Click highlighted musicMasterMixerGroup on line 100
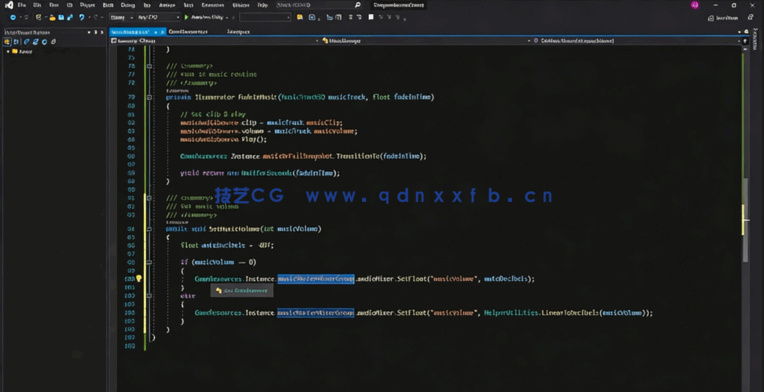The height and width of the screenshot is (392, 764). 316,279
